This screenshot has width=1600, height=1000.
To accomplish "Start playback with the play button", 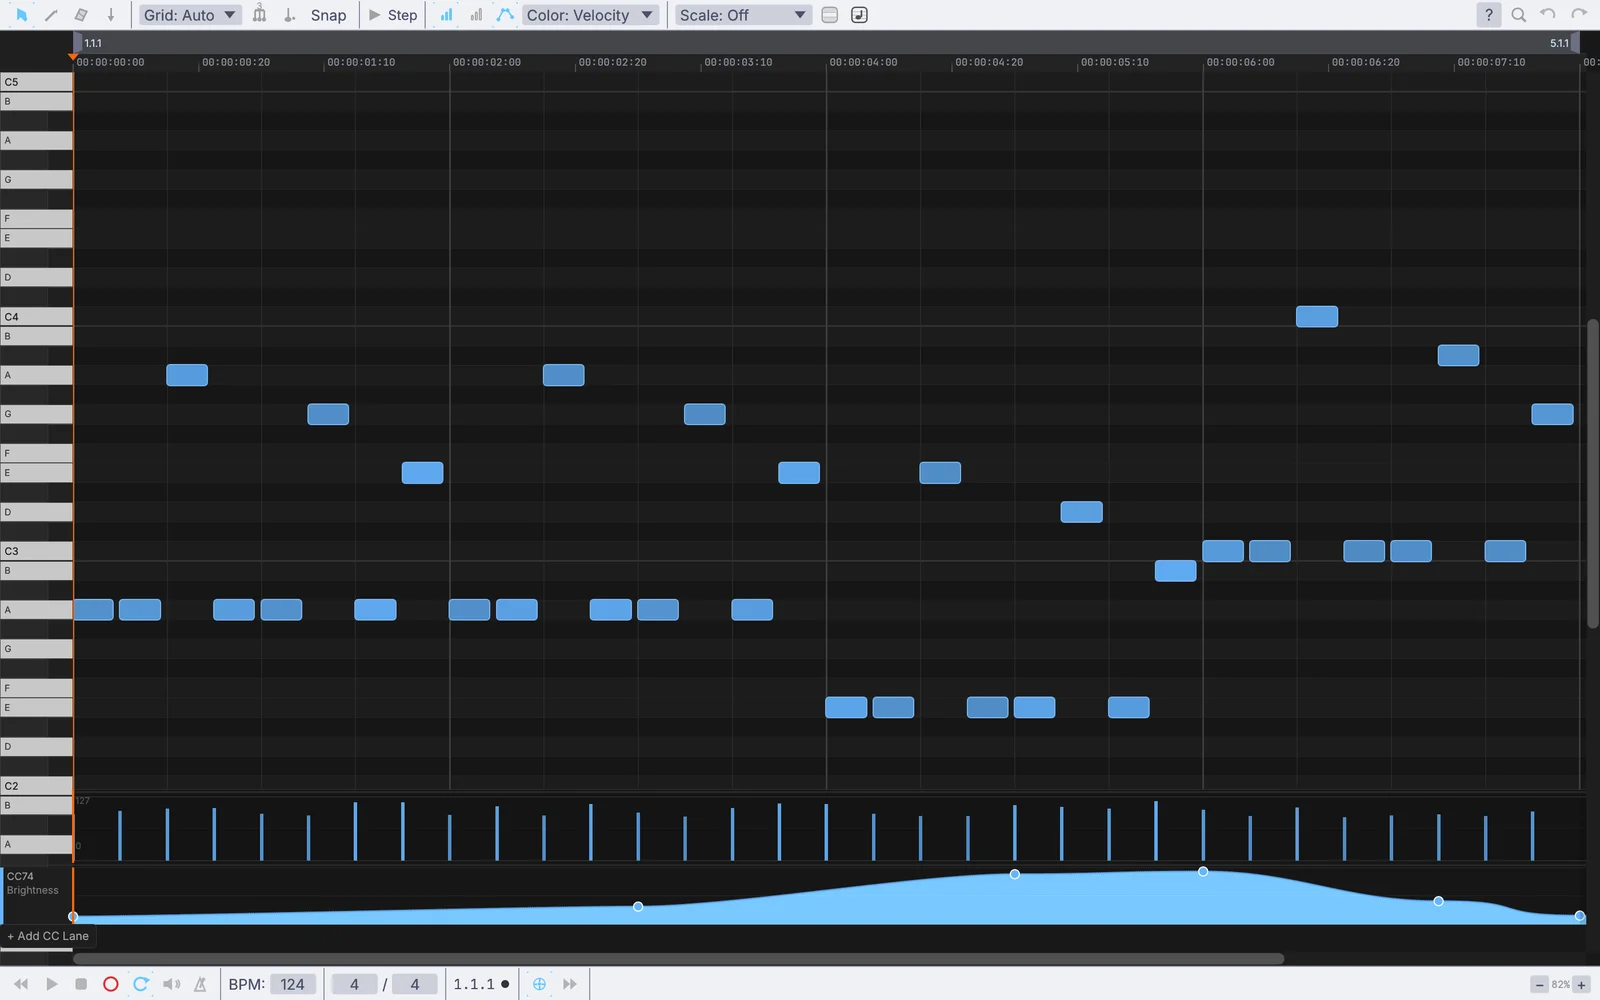I will [x=51, y=984].
